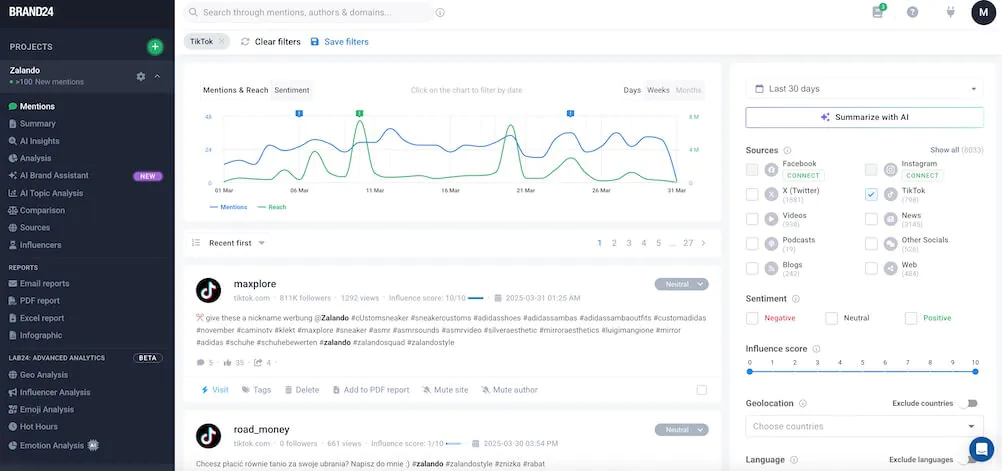Open road_money Neutral sentiment dropdown
1002x471 pixels.
[681, 430]
